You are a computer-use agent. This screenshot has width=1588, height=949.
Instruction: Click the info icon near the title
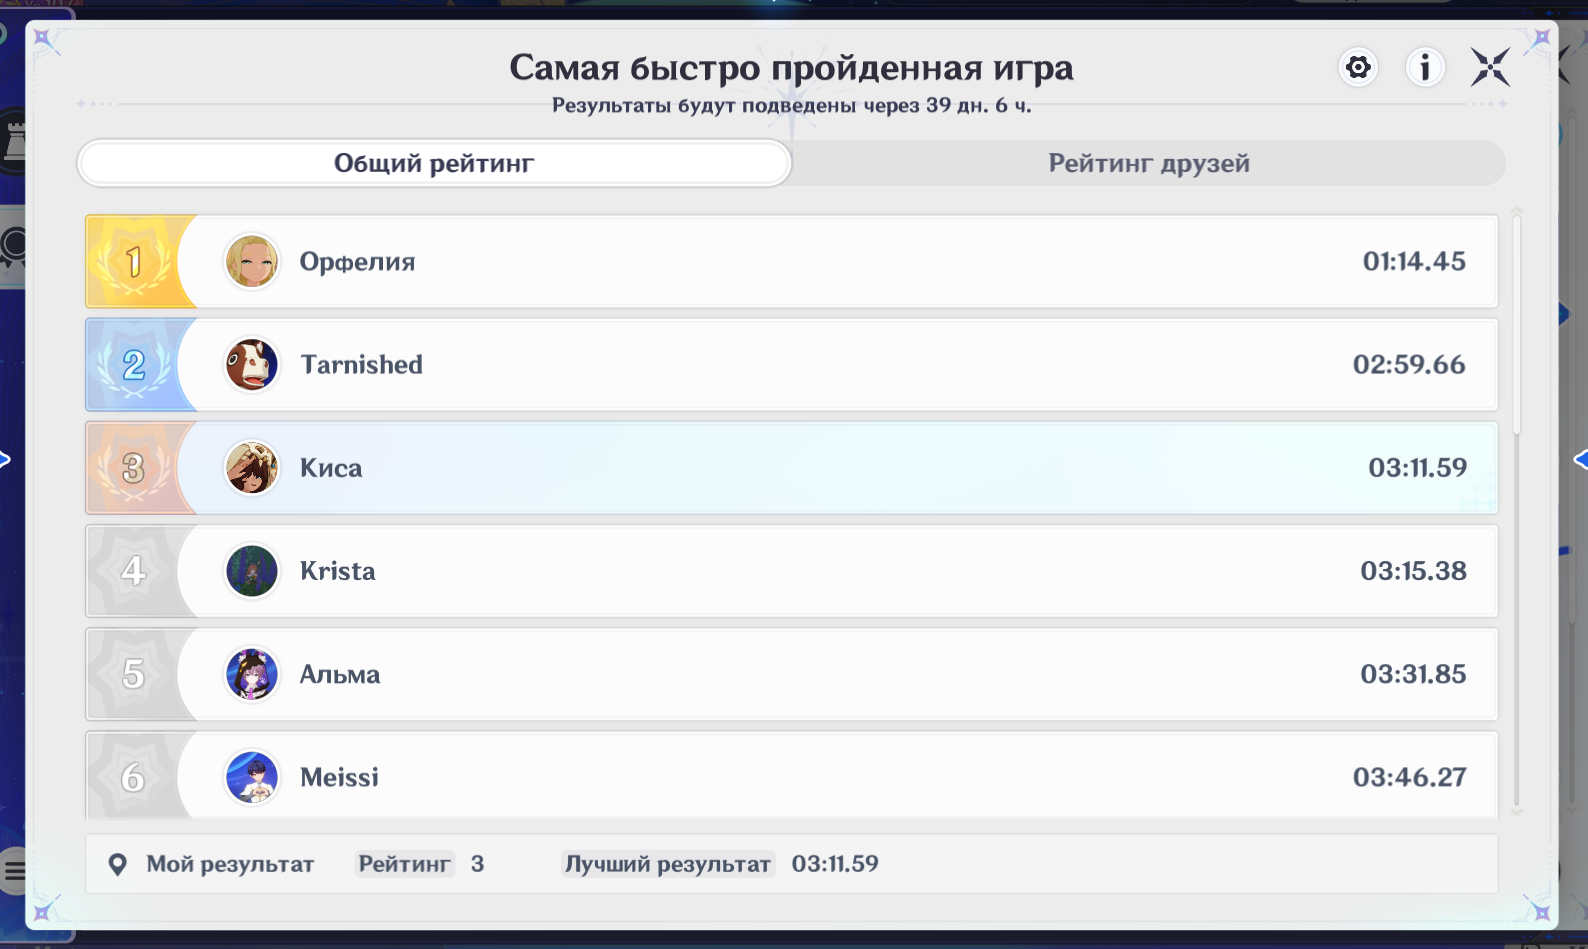coord(1425,68)
